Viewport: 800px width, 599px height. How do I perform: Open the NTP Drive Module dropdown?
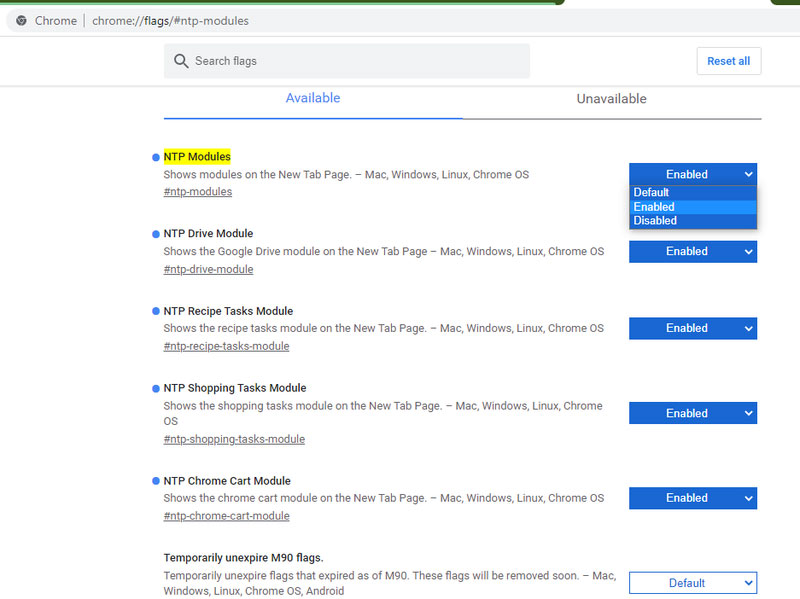click(x=692, y=252)
